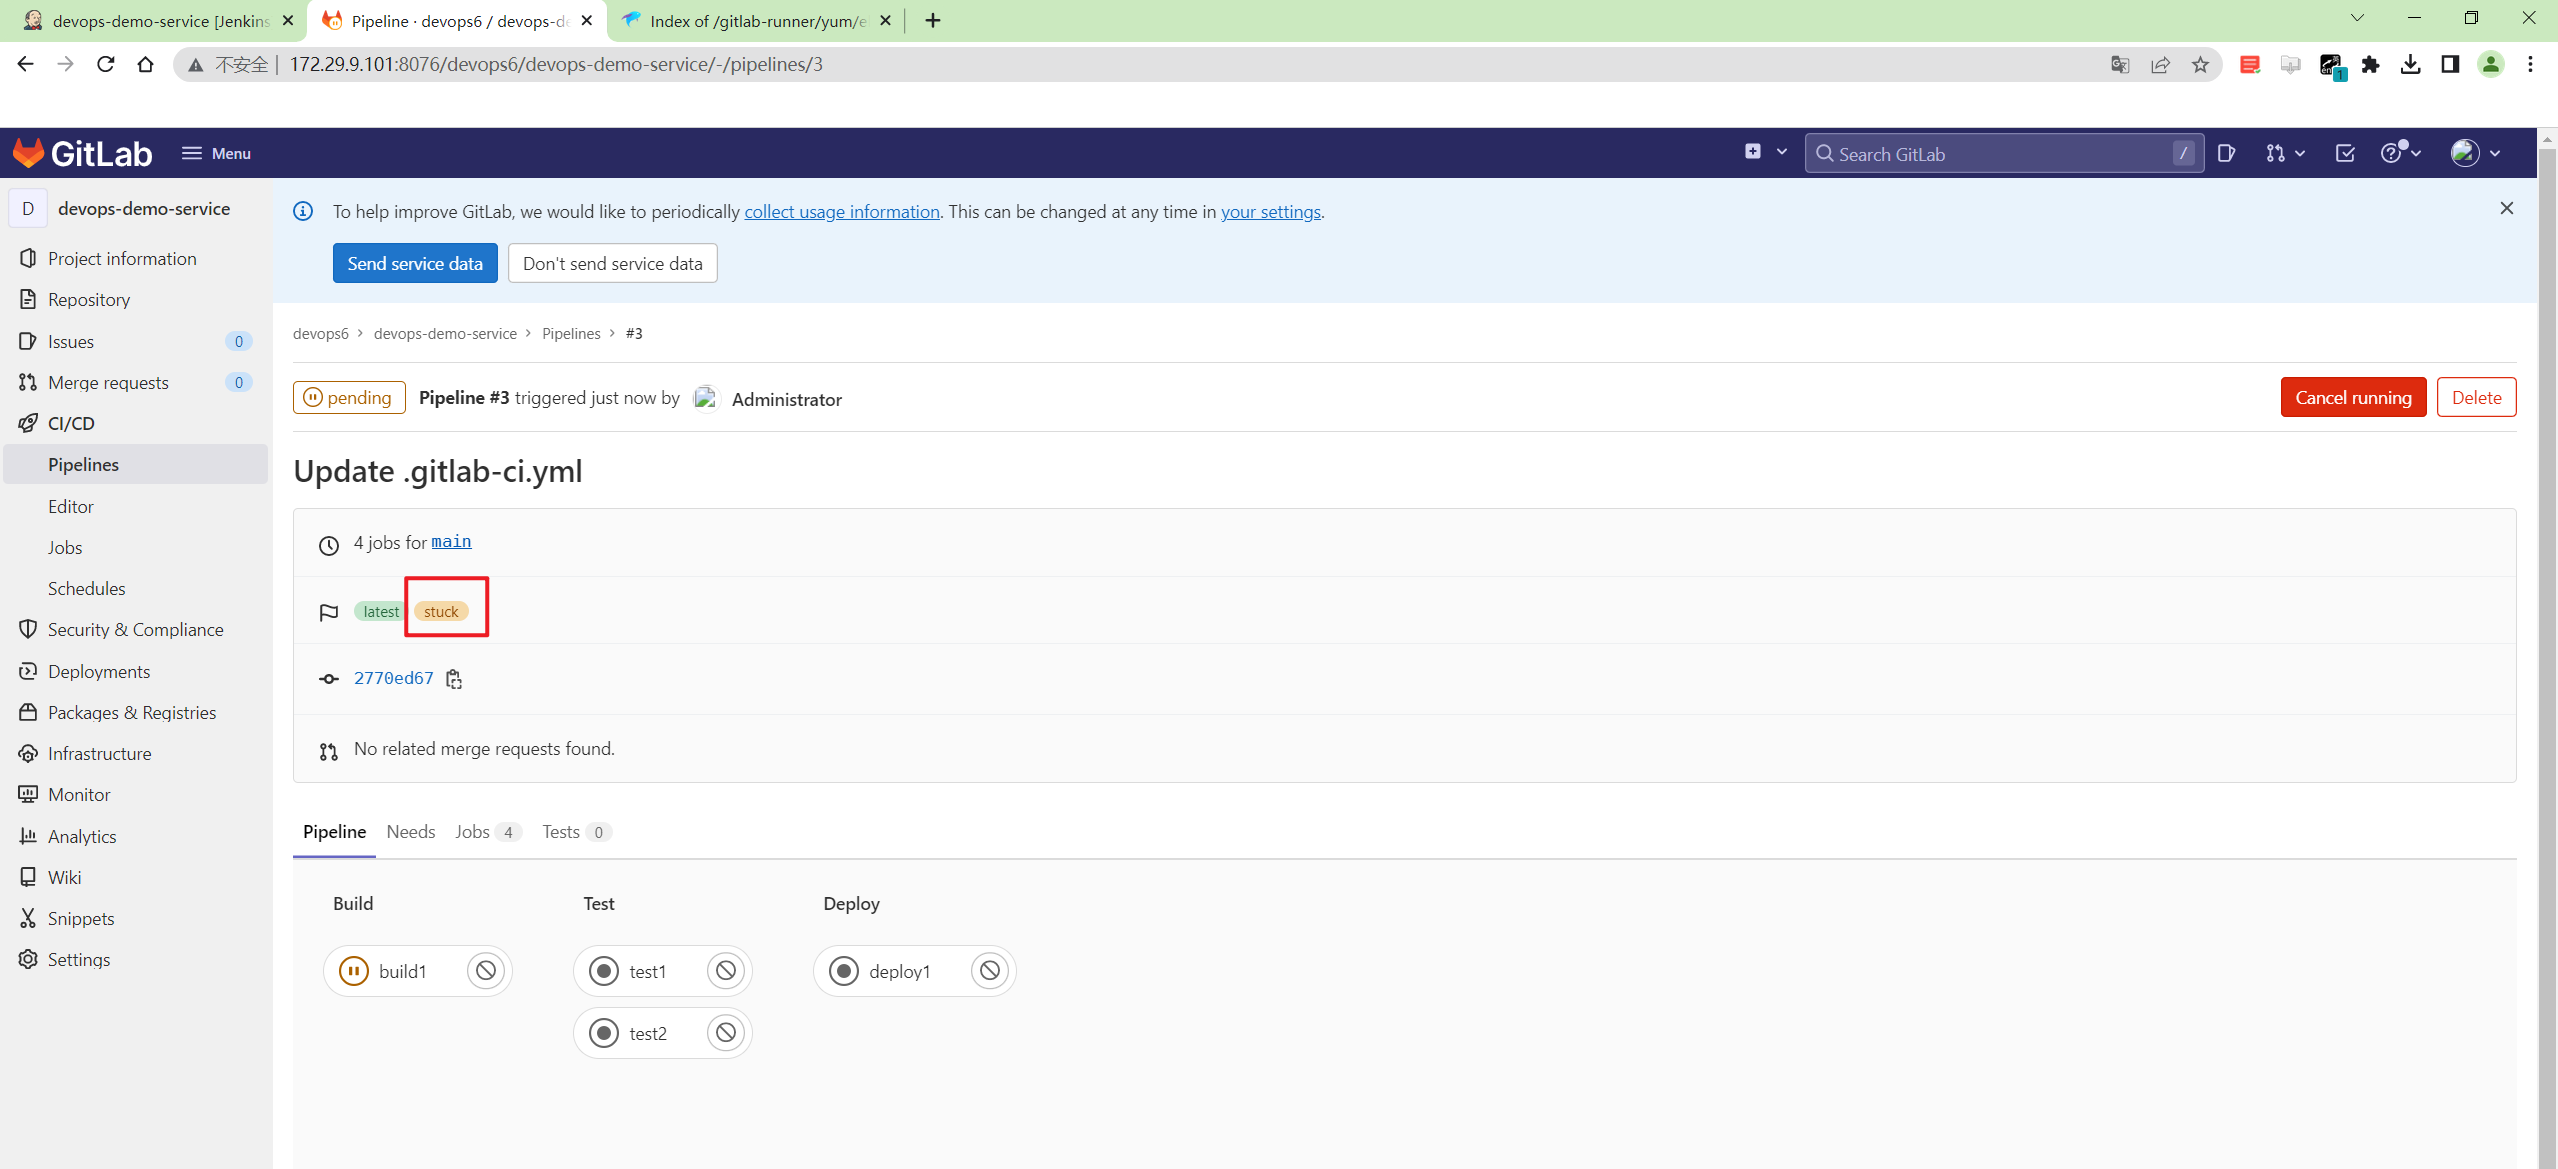Open merge requests navbar dropdown
This screenshot has height=1169, width=2558.
tap(2285, 153)
